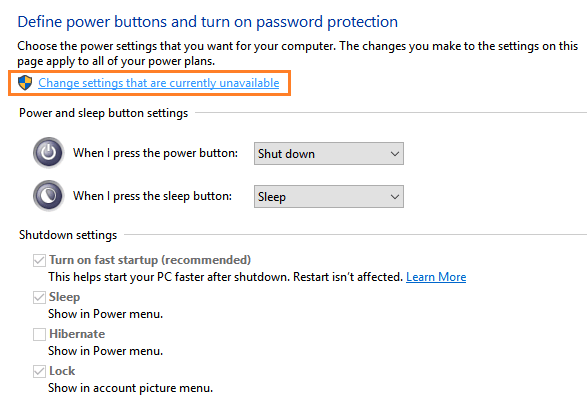Click the sleep button moon icon

click(x=49, y=196)
